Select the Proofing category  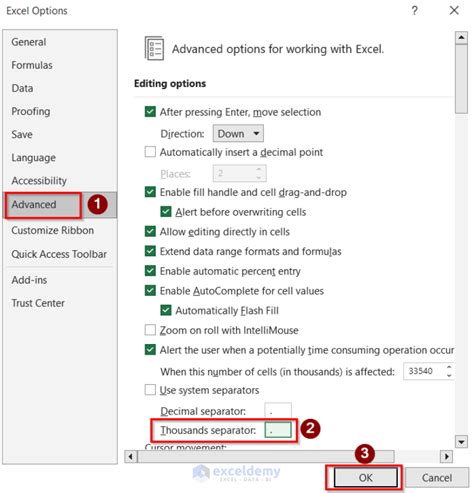(31, 111)
